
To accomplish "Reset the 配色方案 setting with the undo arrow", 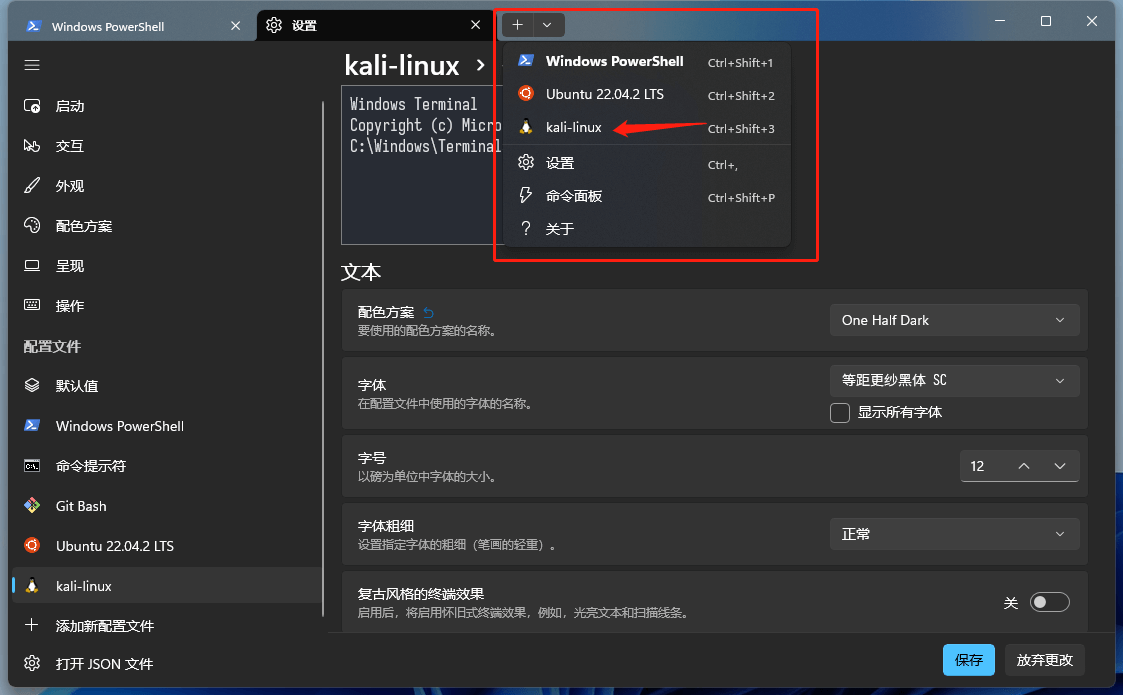I will pos(428,311).
